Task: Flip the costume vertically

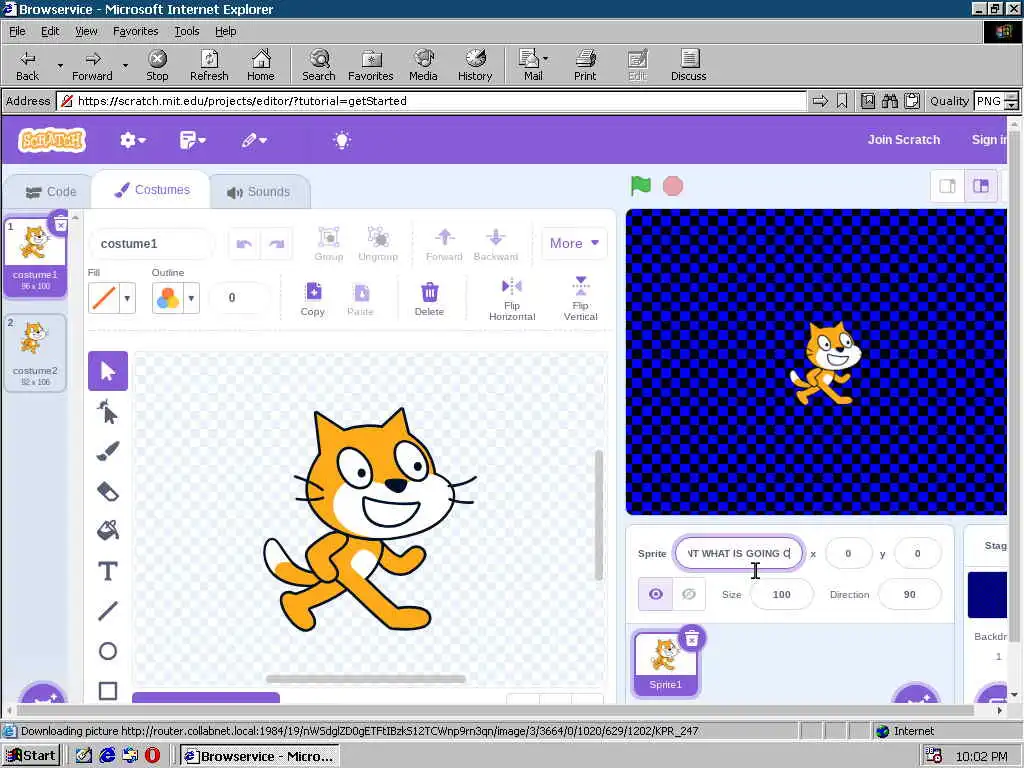Action: click(x=581, y=300)
